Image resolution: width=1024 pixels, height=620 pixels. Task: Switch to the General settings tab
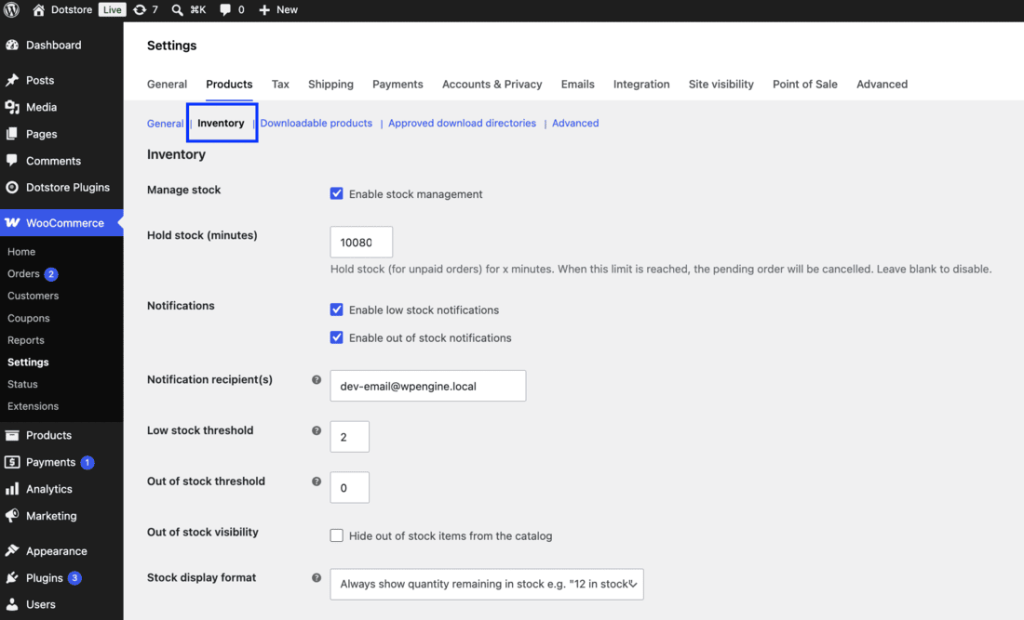pyautogui.click(x=167, y=84)
